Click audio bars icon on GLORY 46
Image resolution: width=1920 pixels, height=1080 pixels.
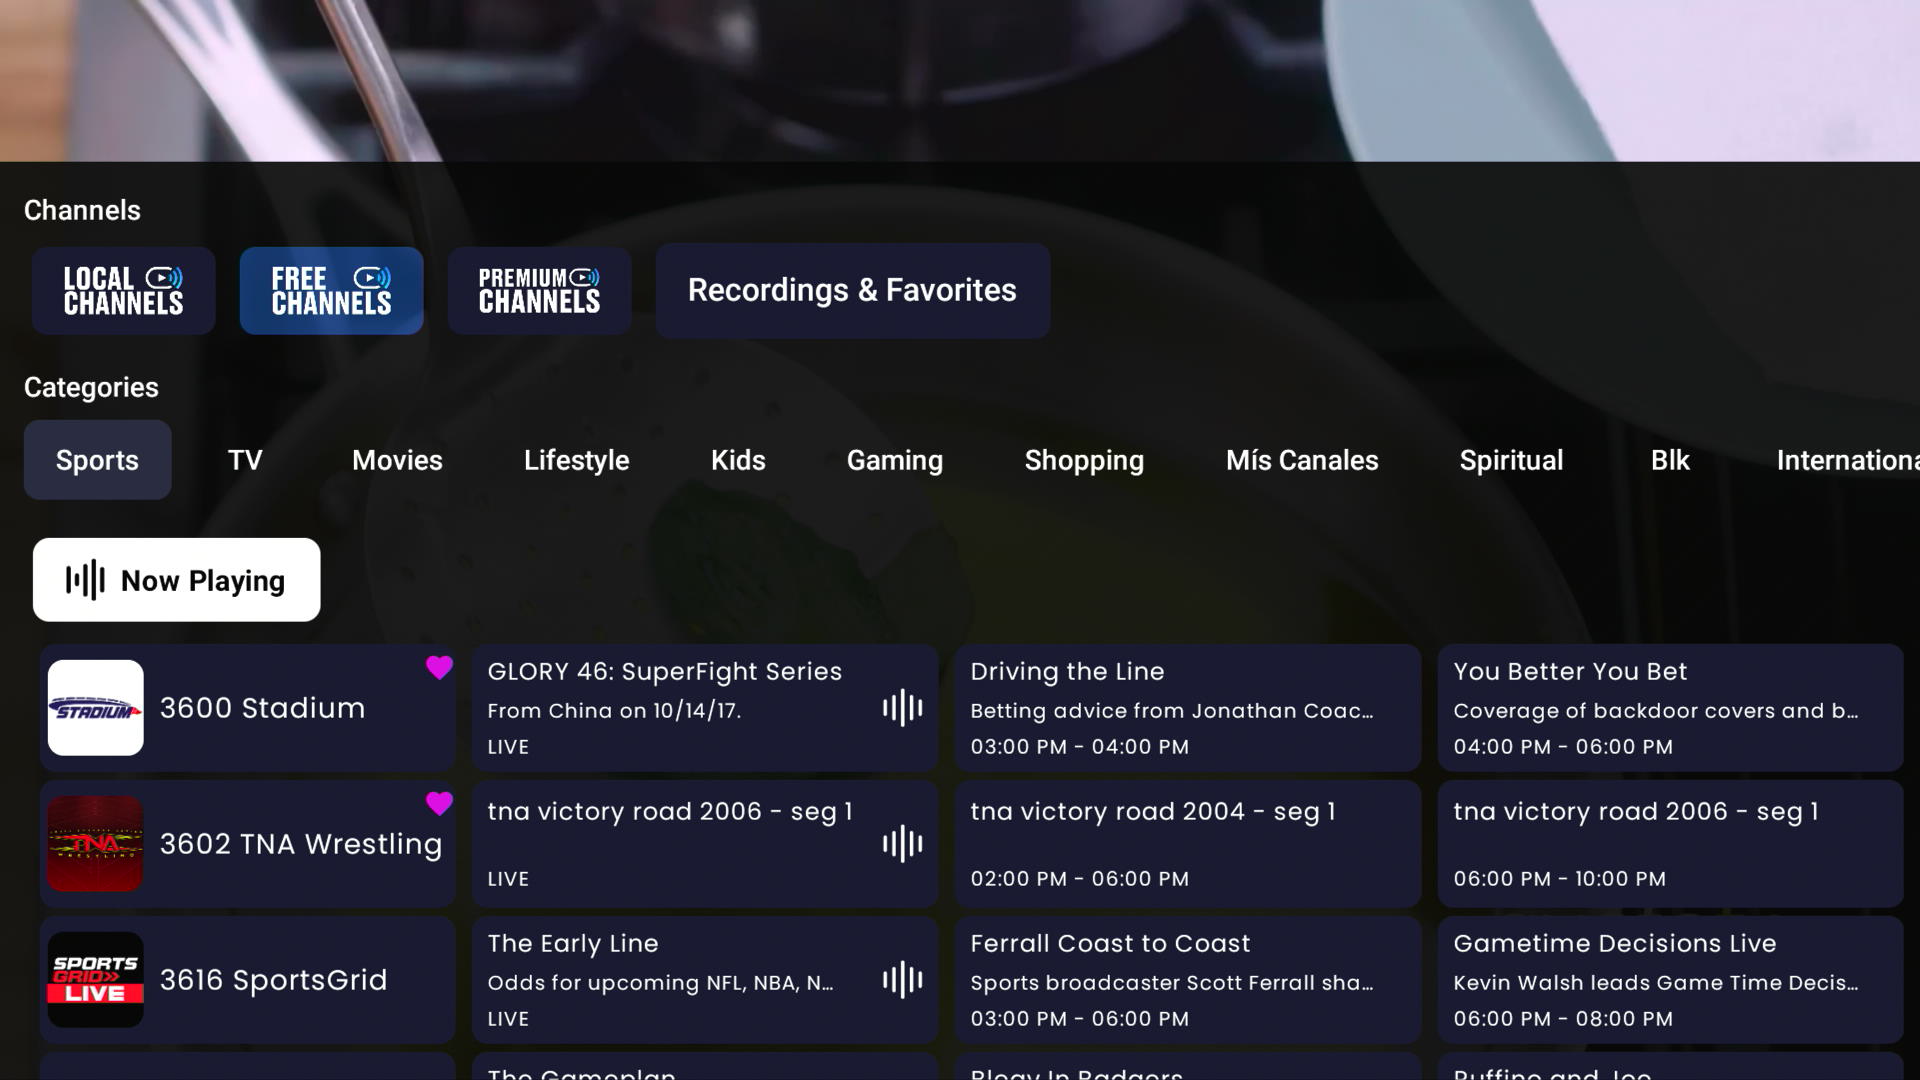coord(902,708)
